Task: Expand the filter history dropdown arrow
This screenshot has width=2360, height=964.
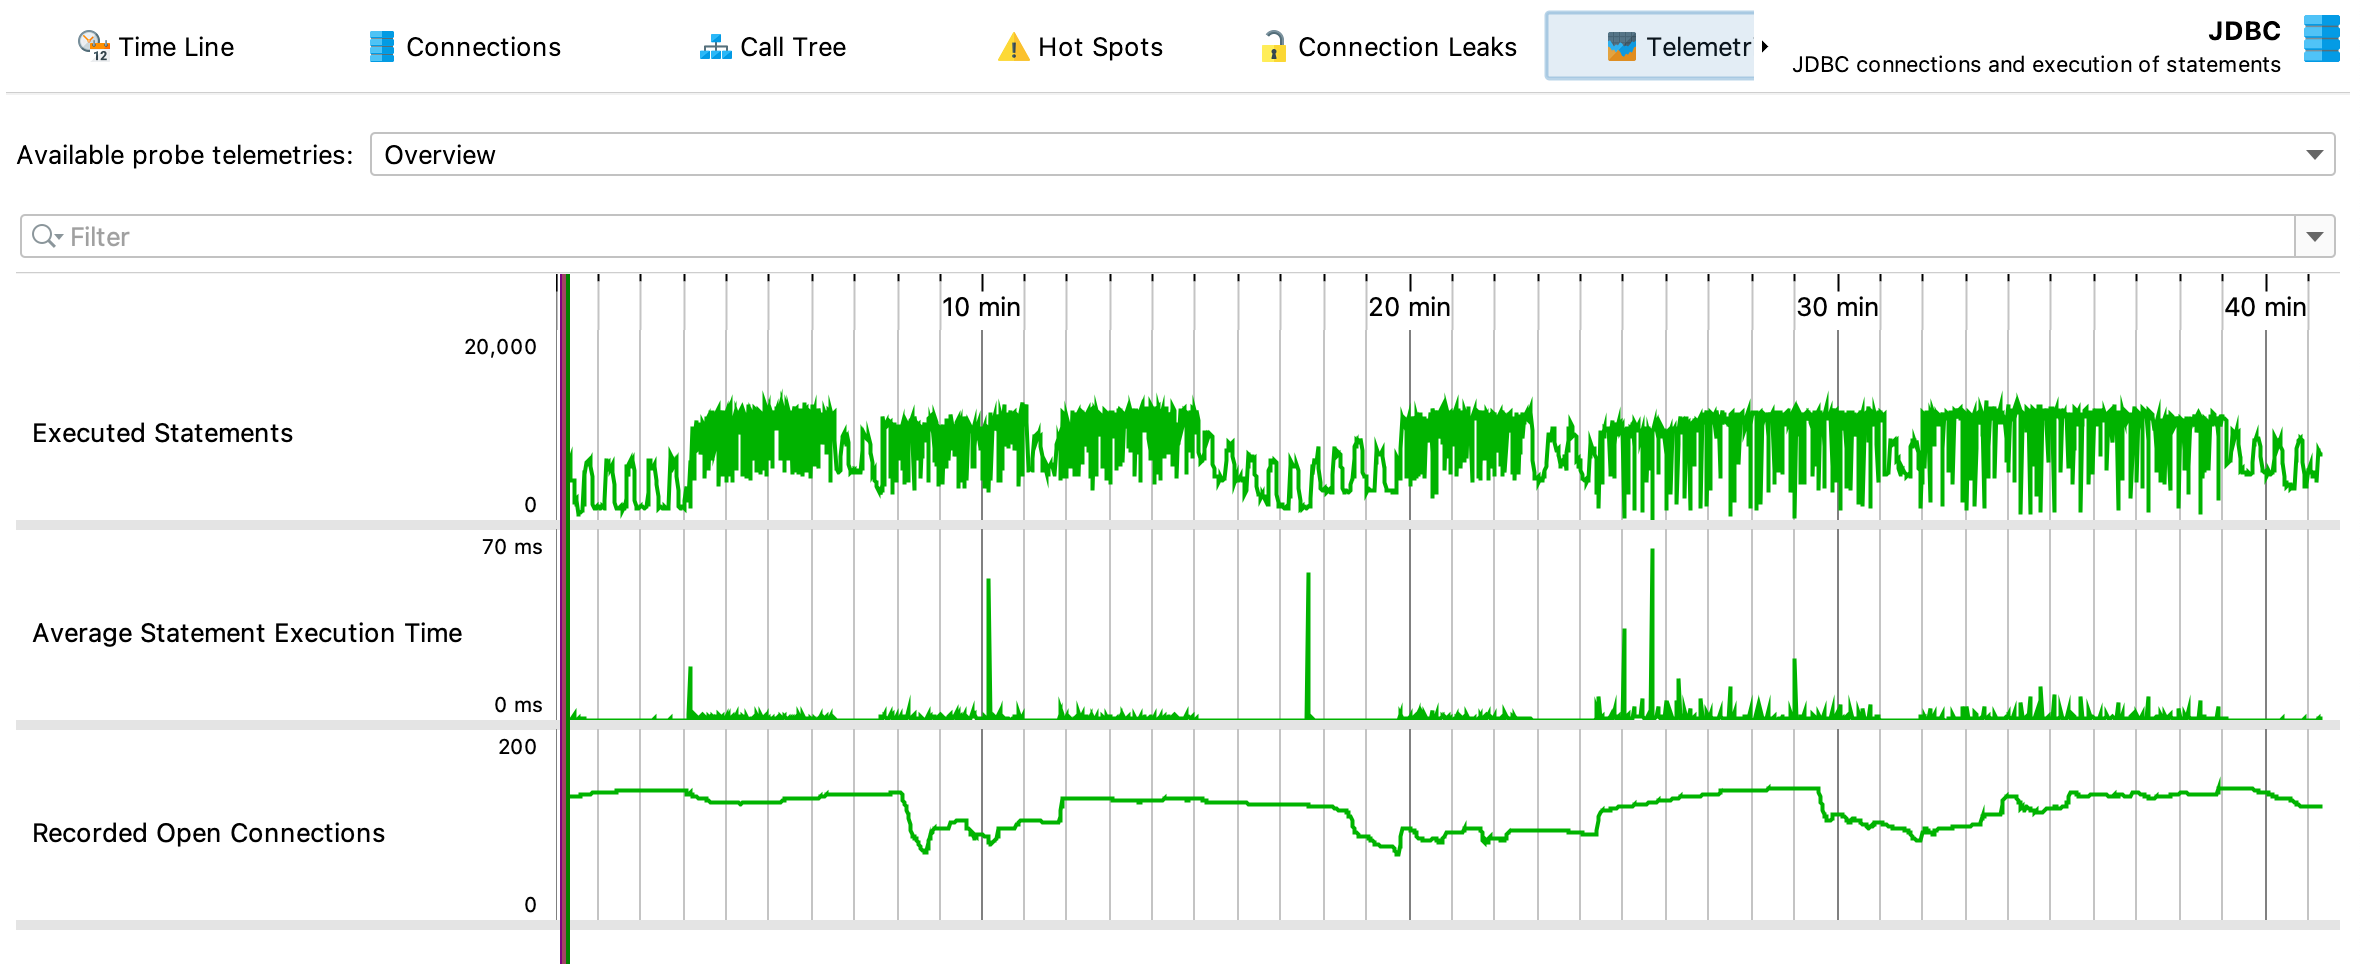Action: pos(2314,237)
